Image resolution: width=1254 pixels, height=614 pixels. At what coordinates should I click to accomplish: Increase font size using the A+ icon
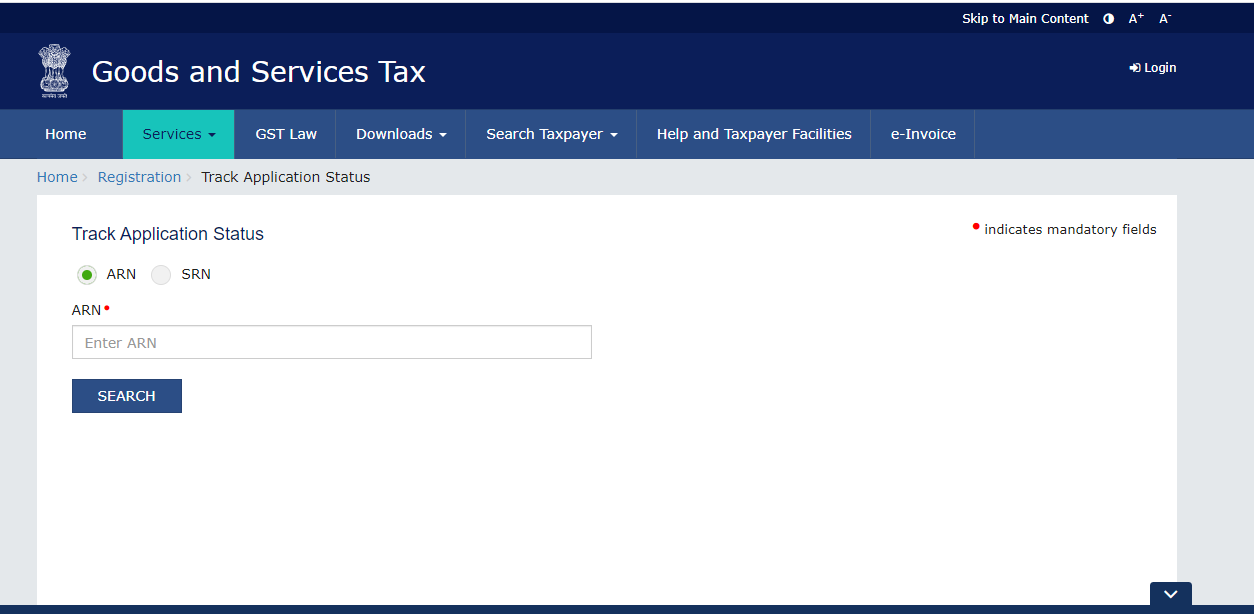click(x=1135, y=18)
